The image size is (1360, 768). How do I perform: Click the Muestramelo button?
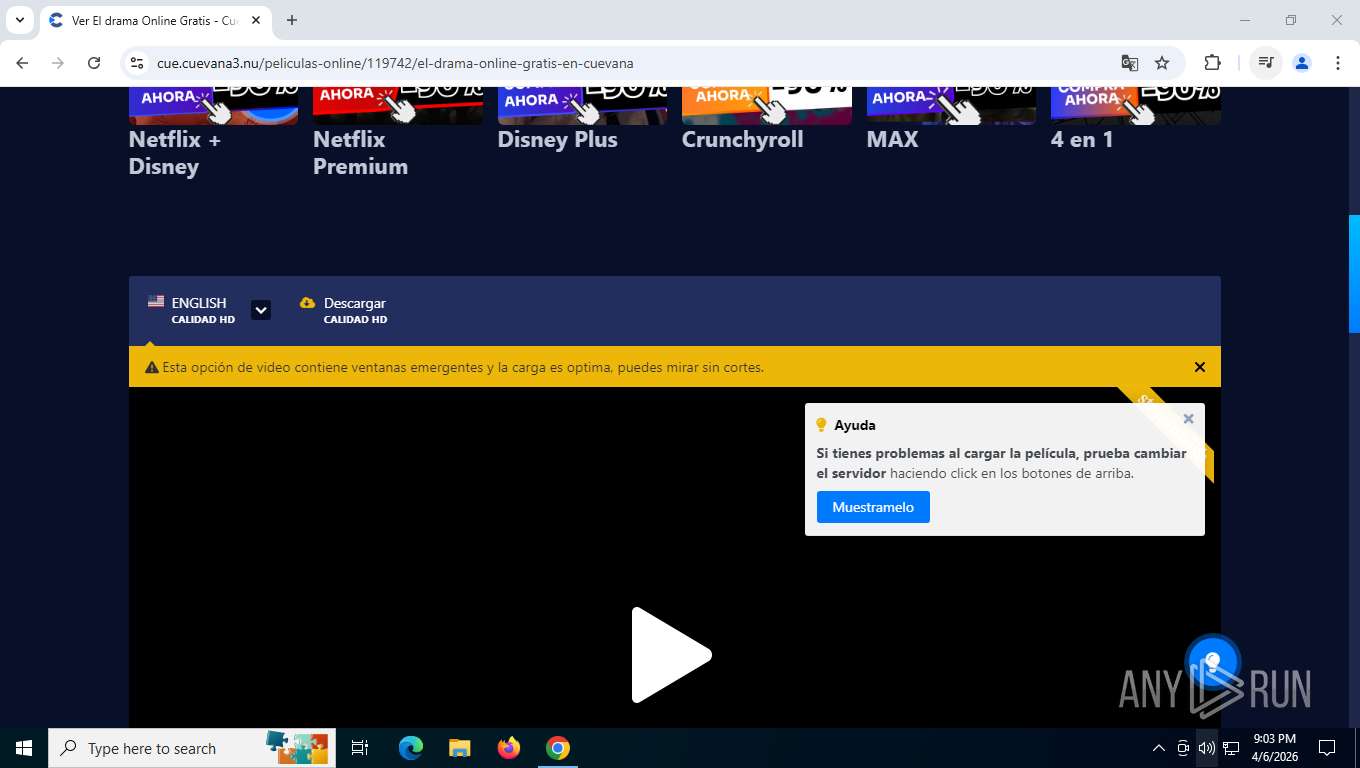(873, 507)
